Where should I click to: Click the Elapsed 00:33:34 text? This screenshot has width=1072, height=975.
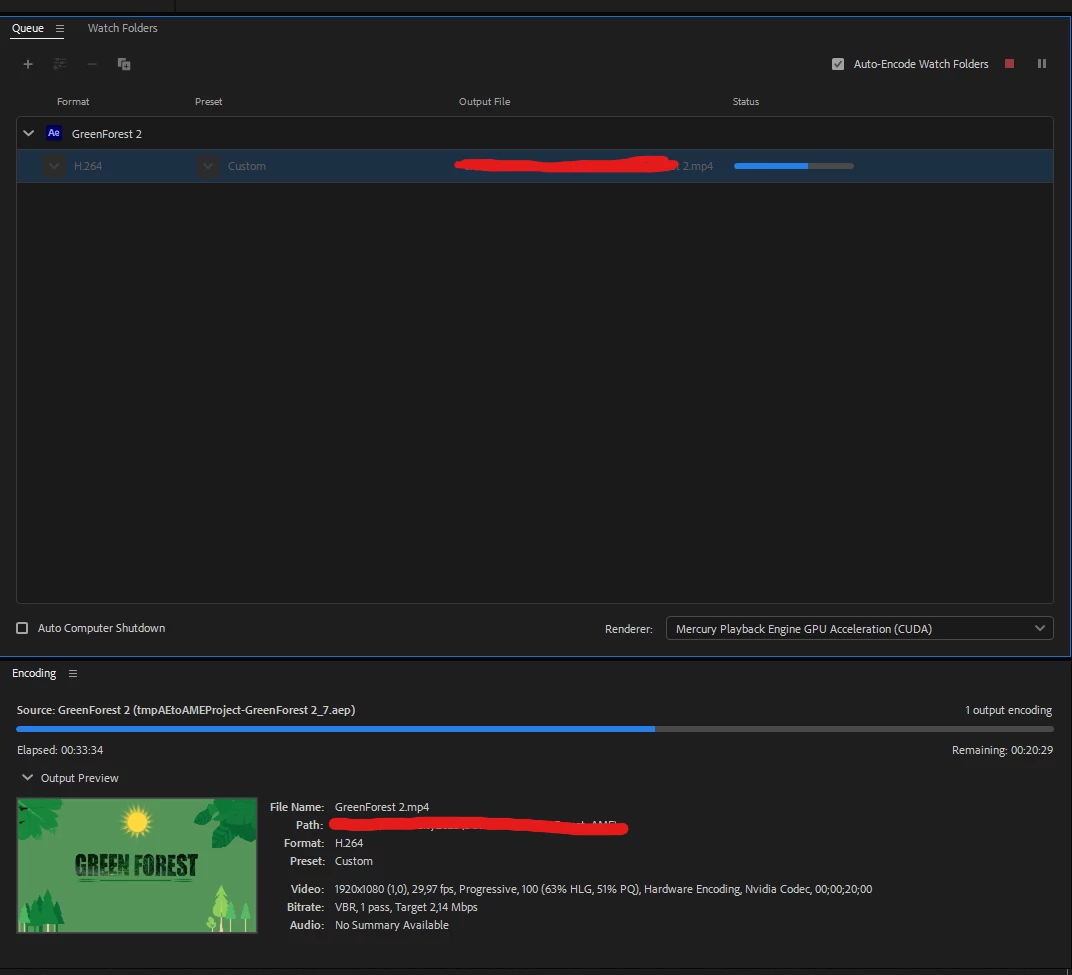pyautogui.click(x=60, y=750)
